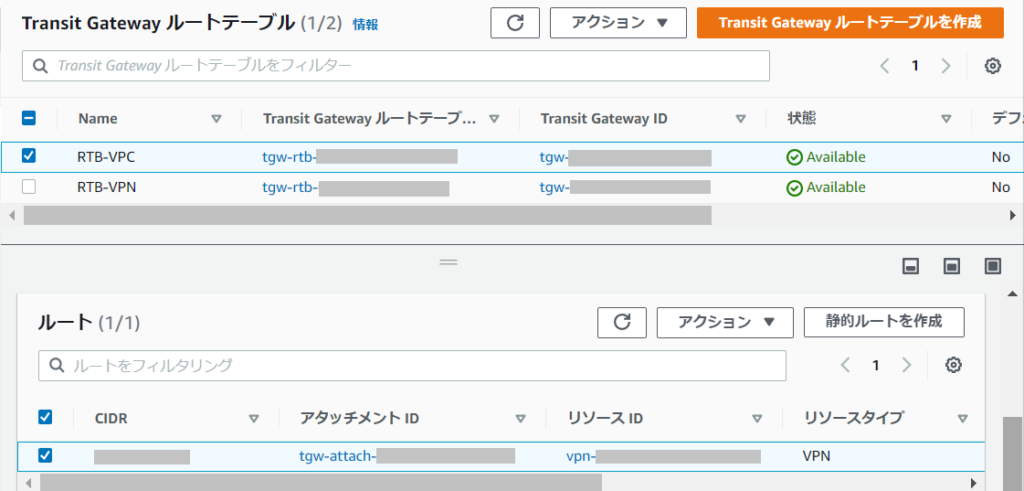Sort by Transit Gateway ID column
This screenshot has height=491, width=1024.
click(x=741, y=119)
